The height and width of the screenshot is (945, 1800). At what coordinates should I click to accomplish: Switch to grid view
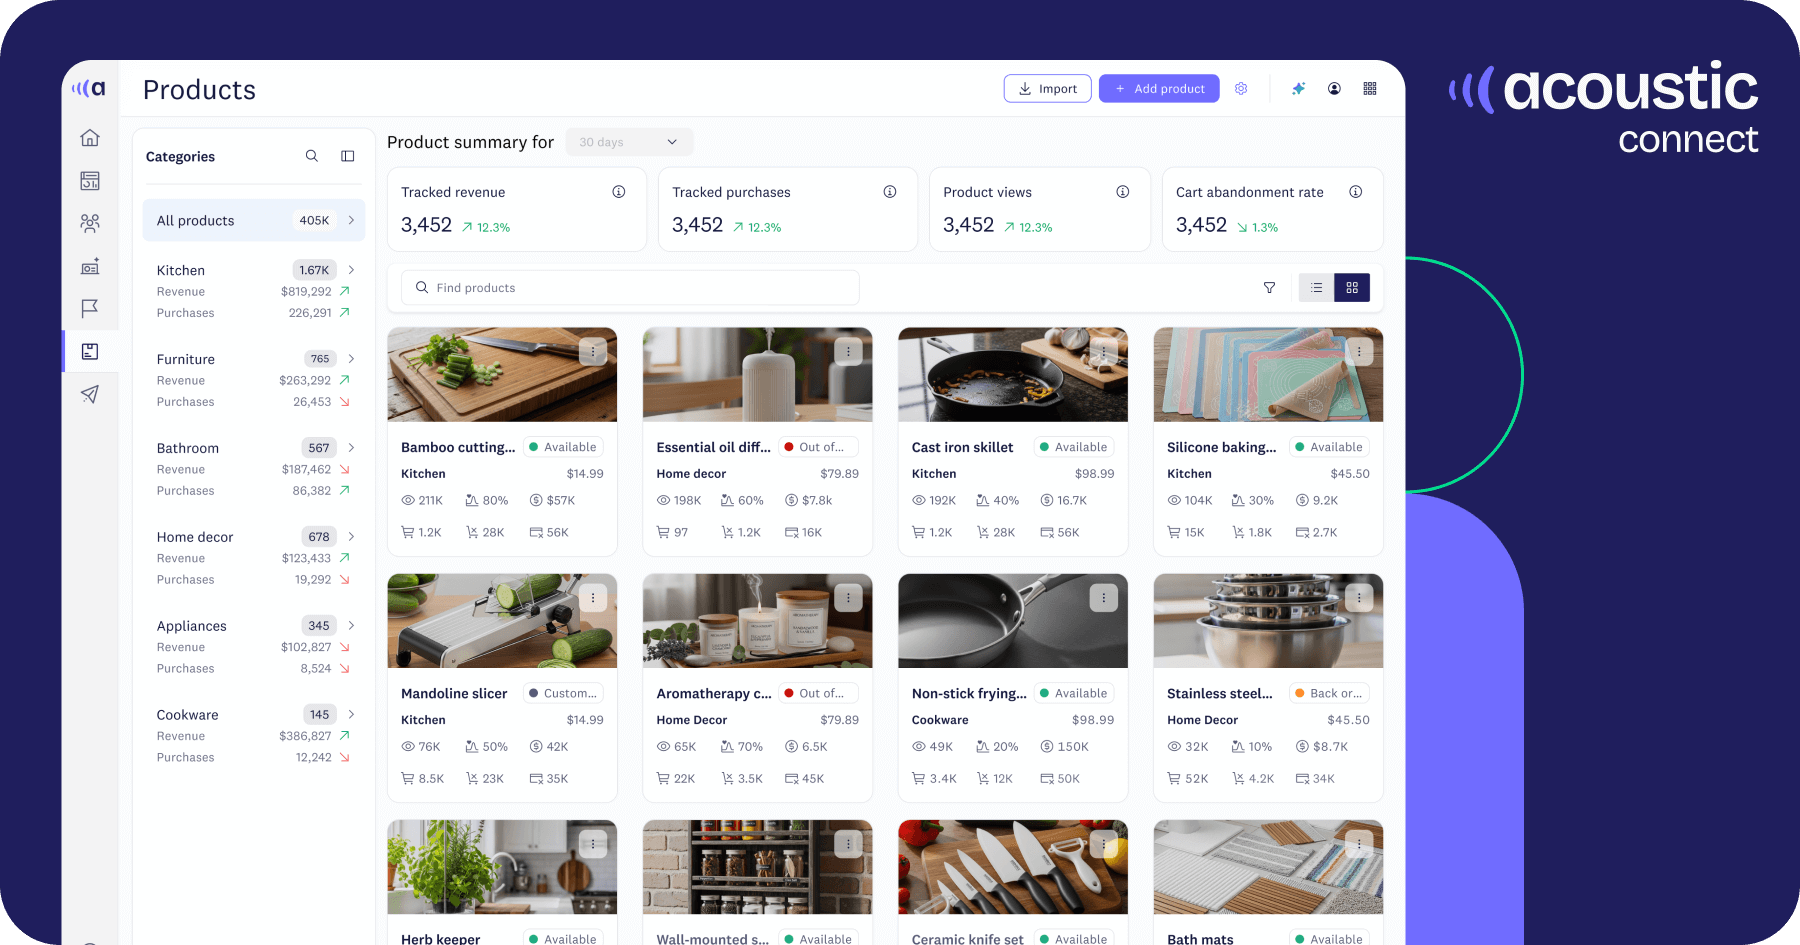coord(1352,288)
